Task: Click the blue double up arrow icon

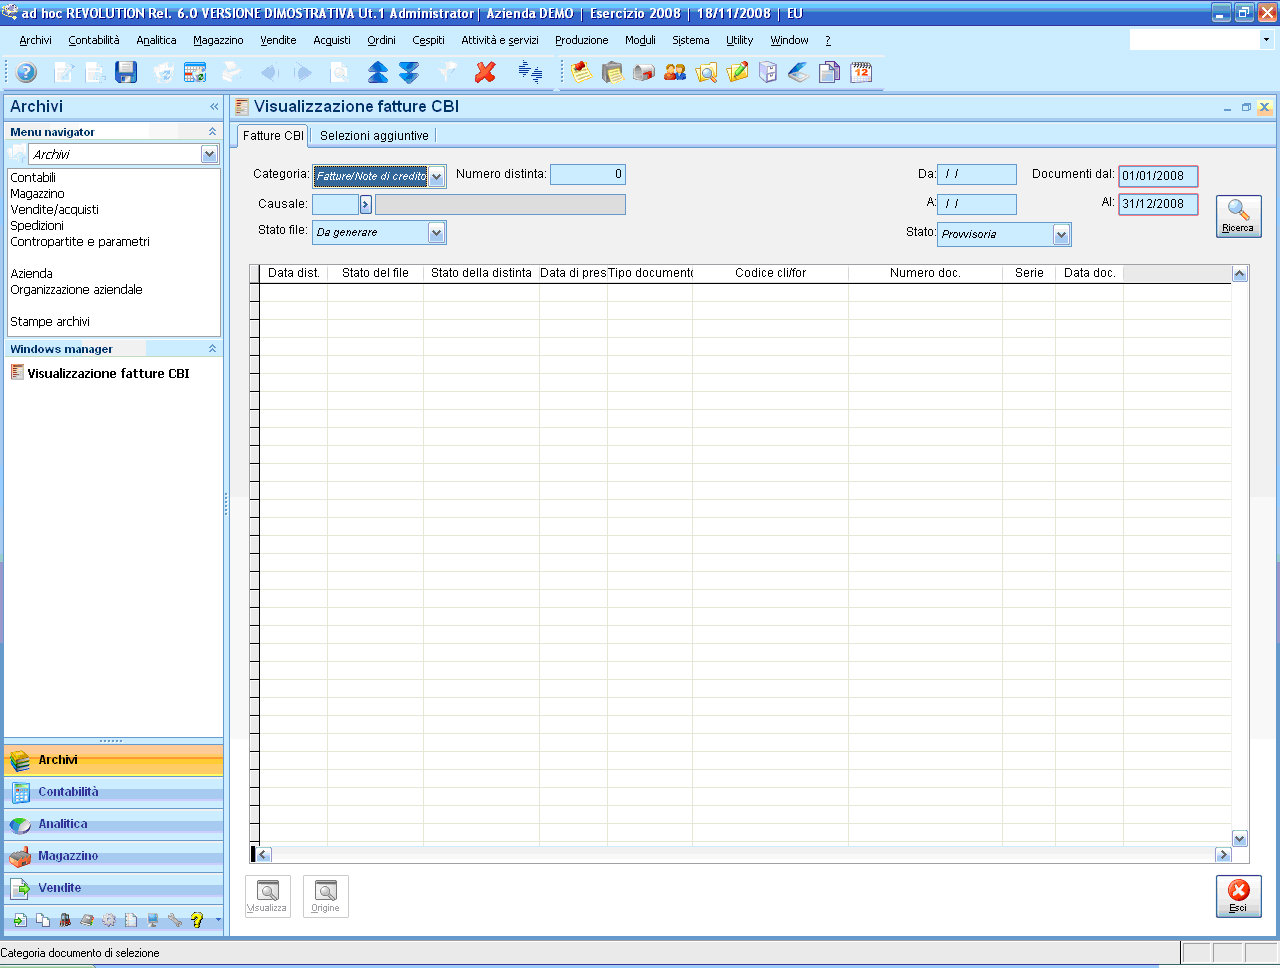Action: pos(378,72)
